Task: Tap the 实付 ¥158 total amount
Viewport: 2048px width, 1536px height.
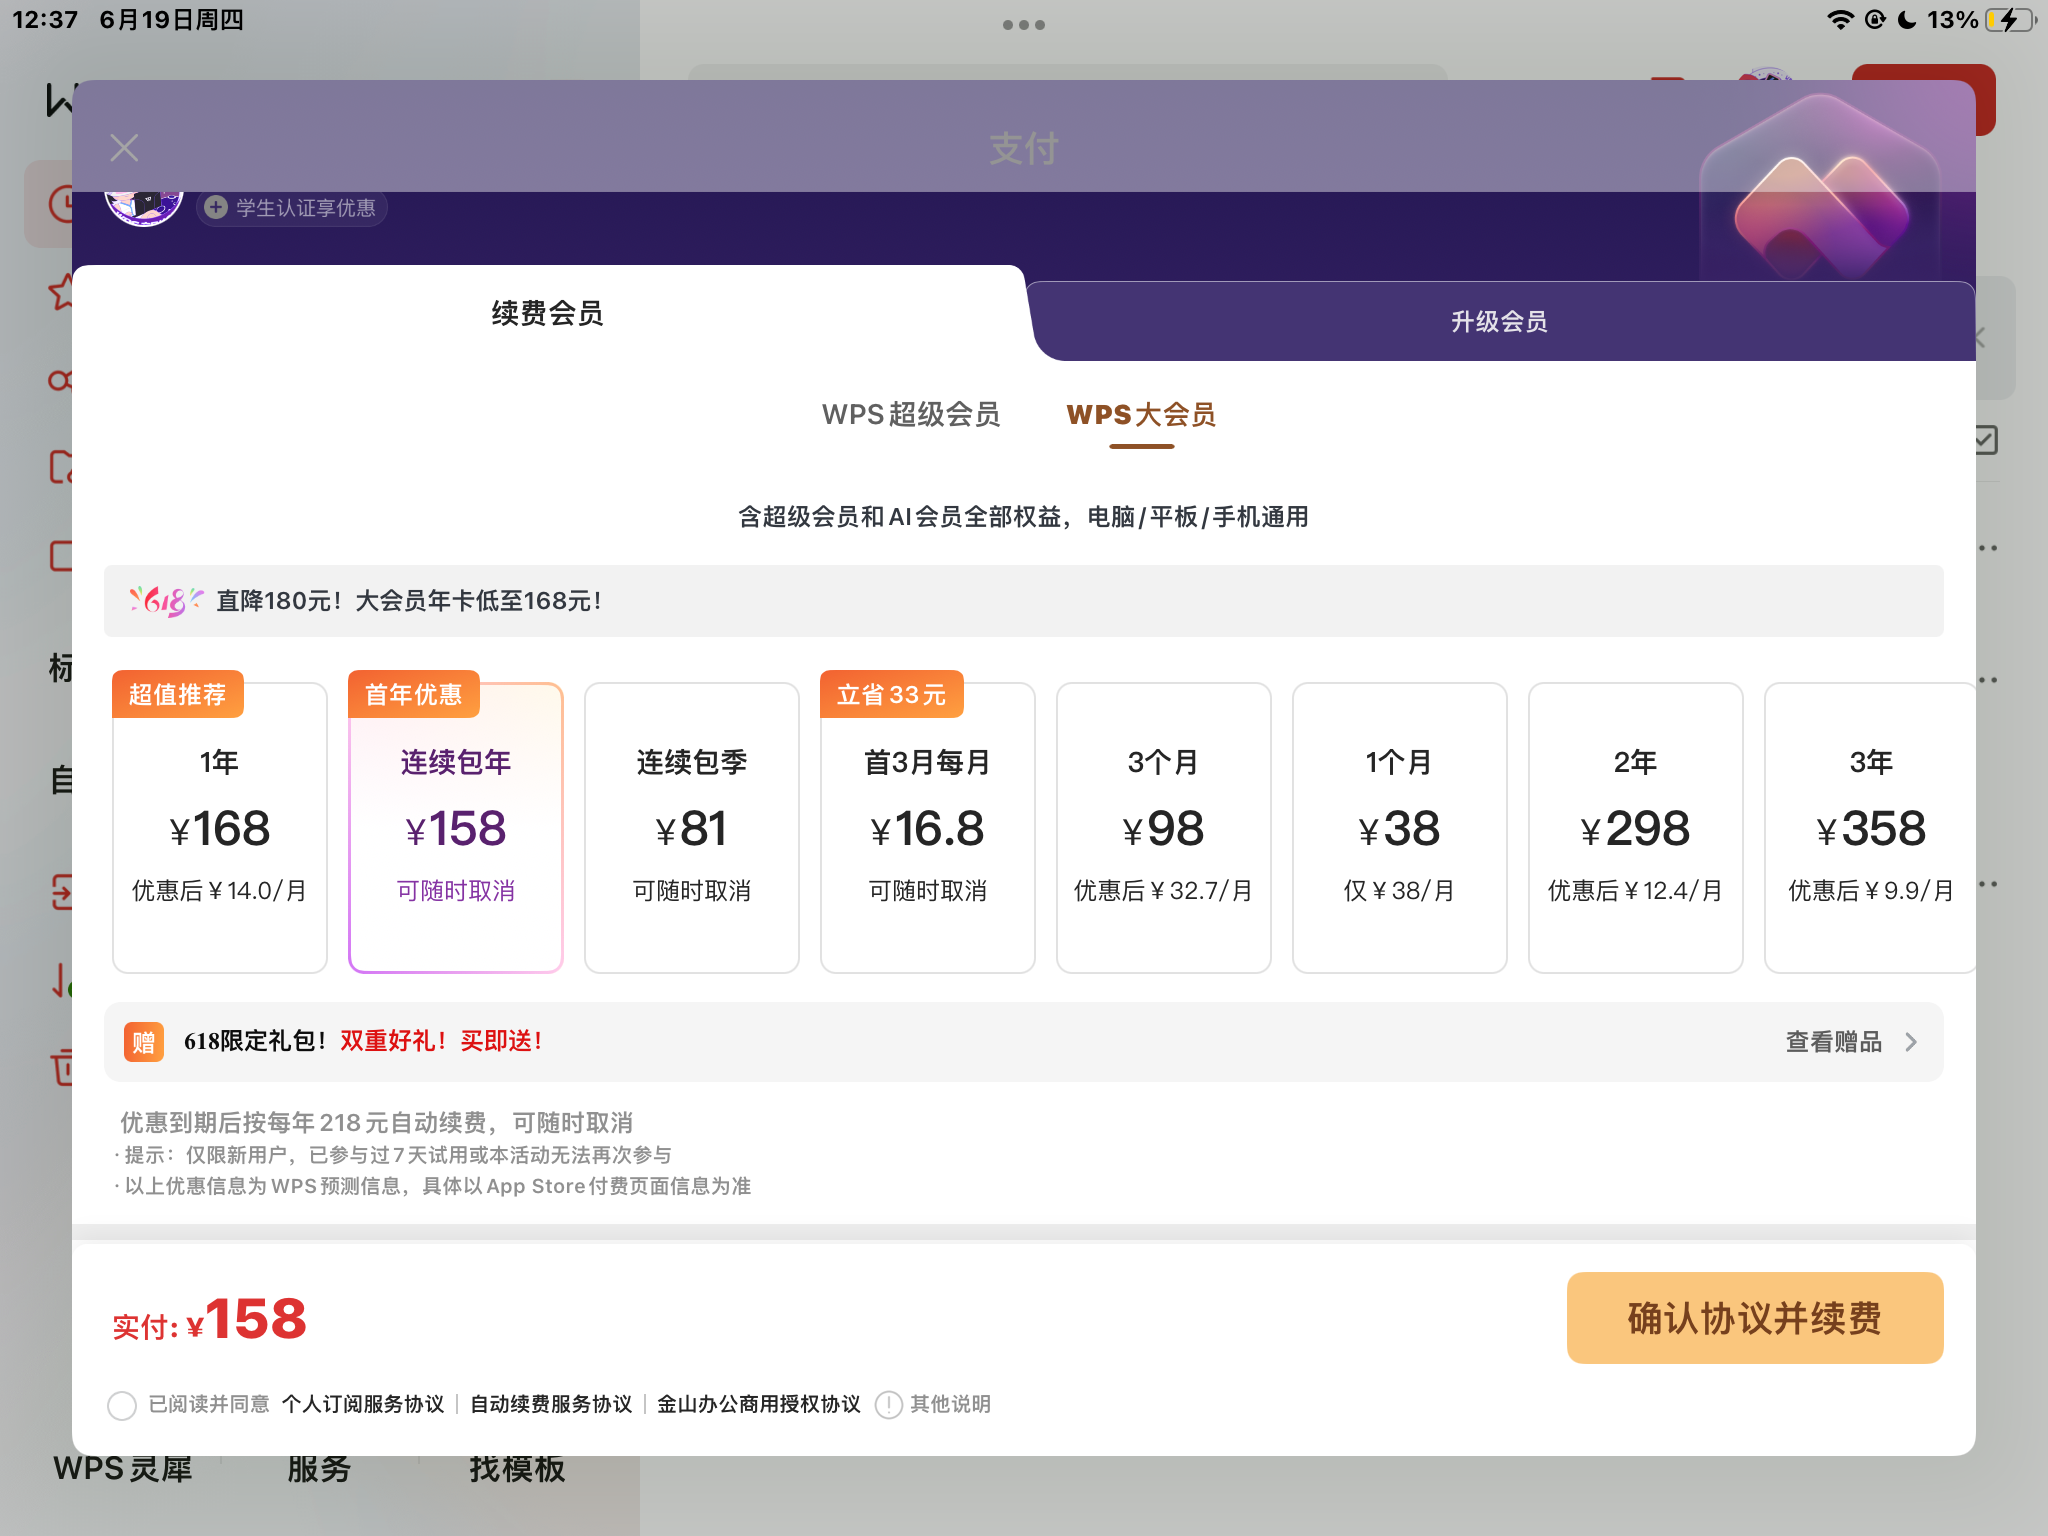Action: click(x=210, y=1319)
